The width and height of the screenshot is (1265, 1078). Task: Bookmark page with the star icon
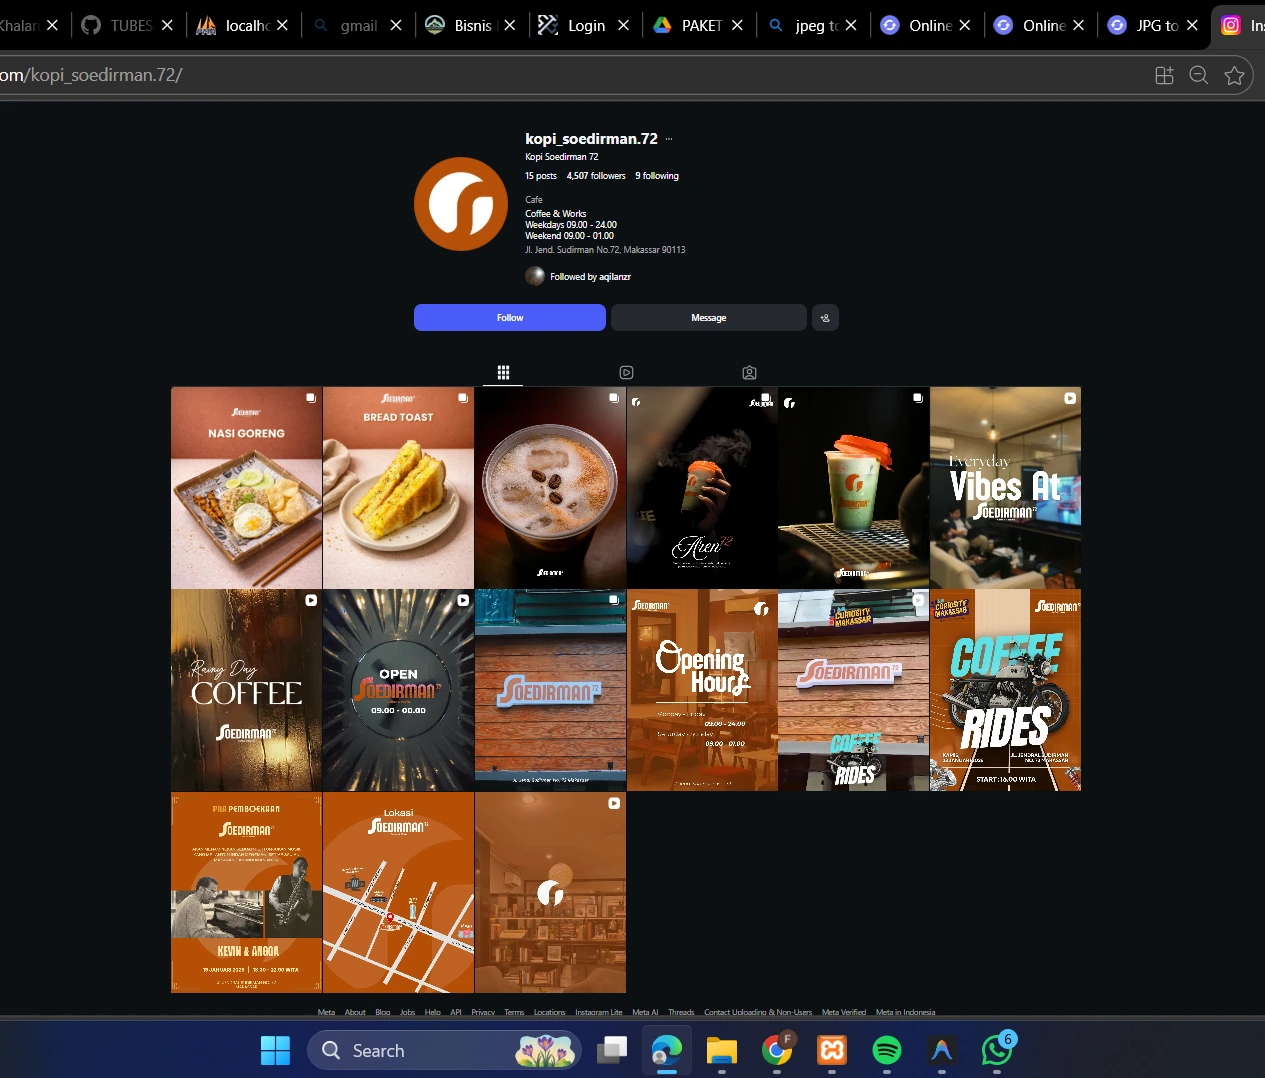point(1235,75)
